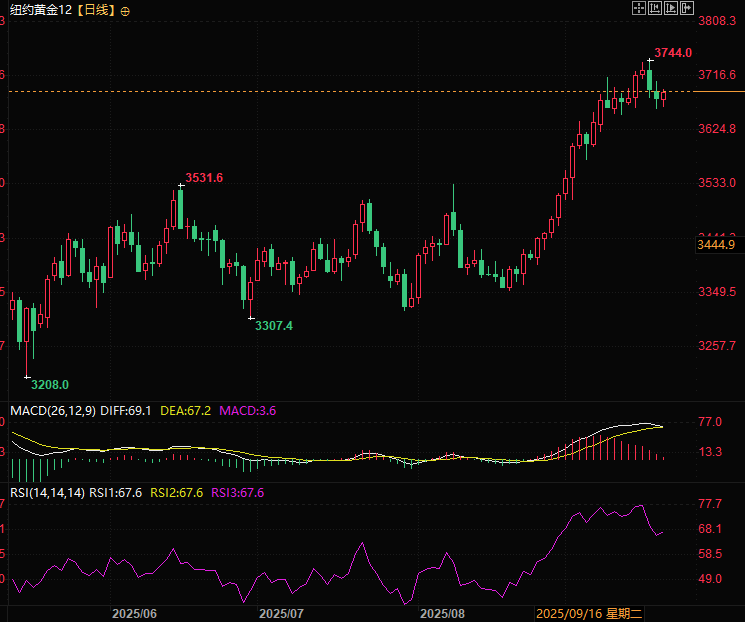Click the RSI(14,14,14) indicator label

pyautogui.click(x=48, y=493)
